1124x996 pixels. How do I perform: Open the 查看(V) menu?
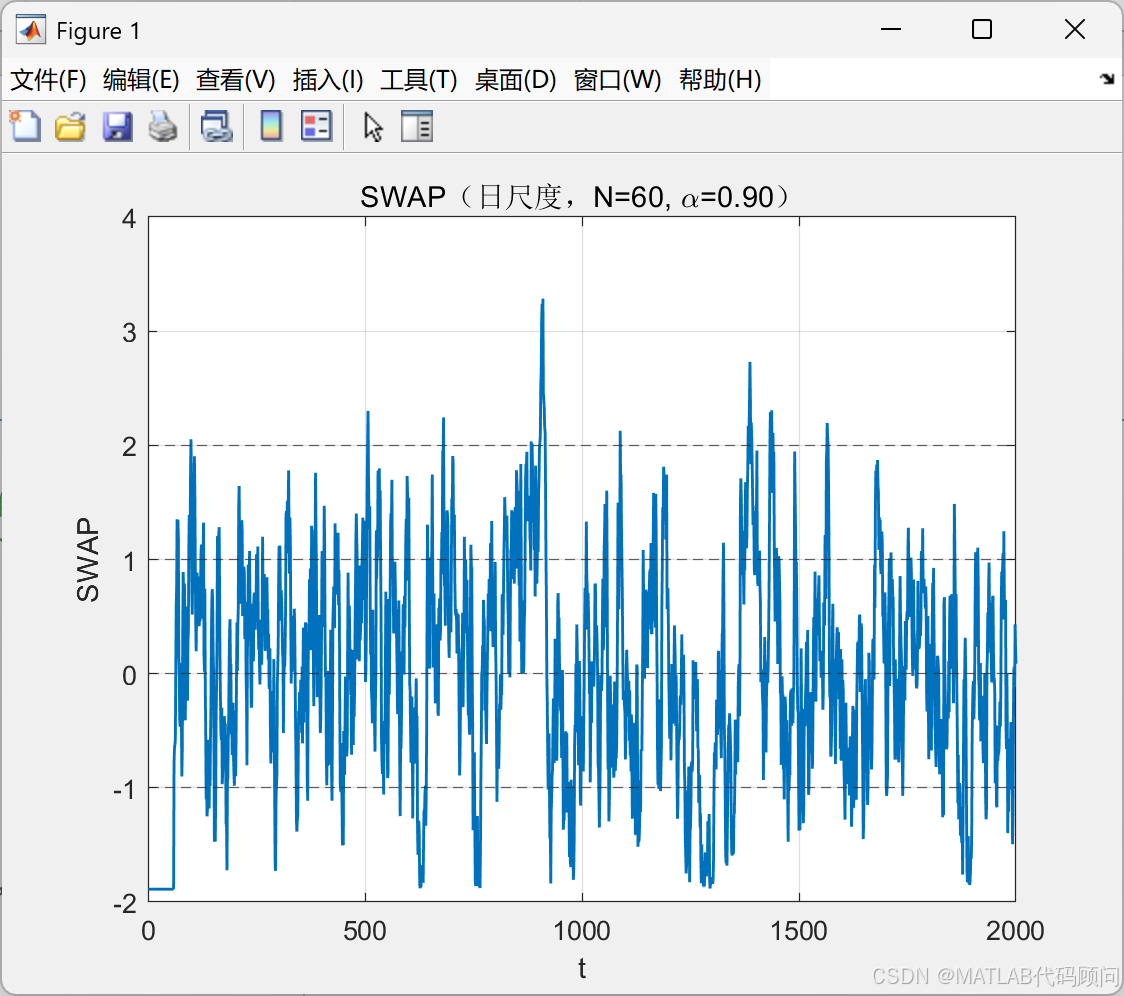236,80
